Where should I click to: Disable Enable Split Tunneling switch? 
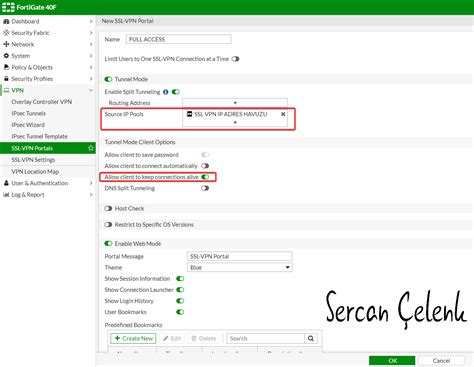pos(176,92)
